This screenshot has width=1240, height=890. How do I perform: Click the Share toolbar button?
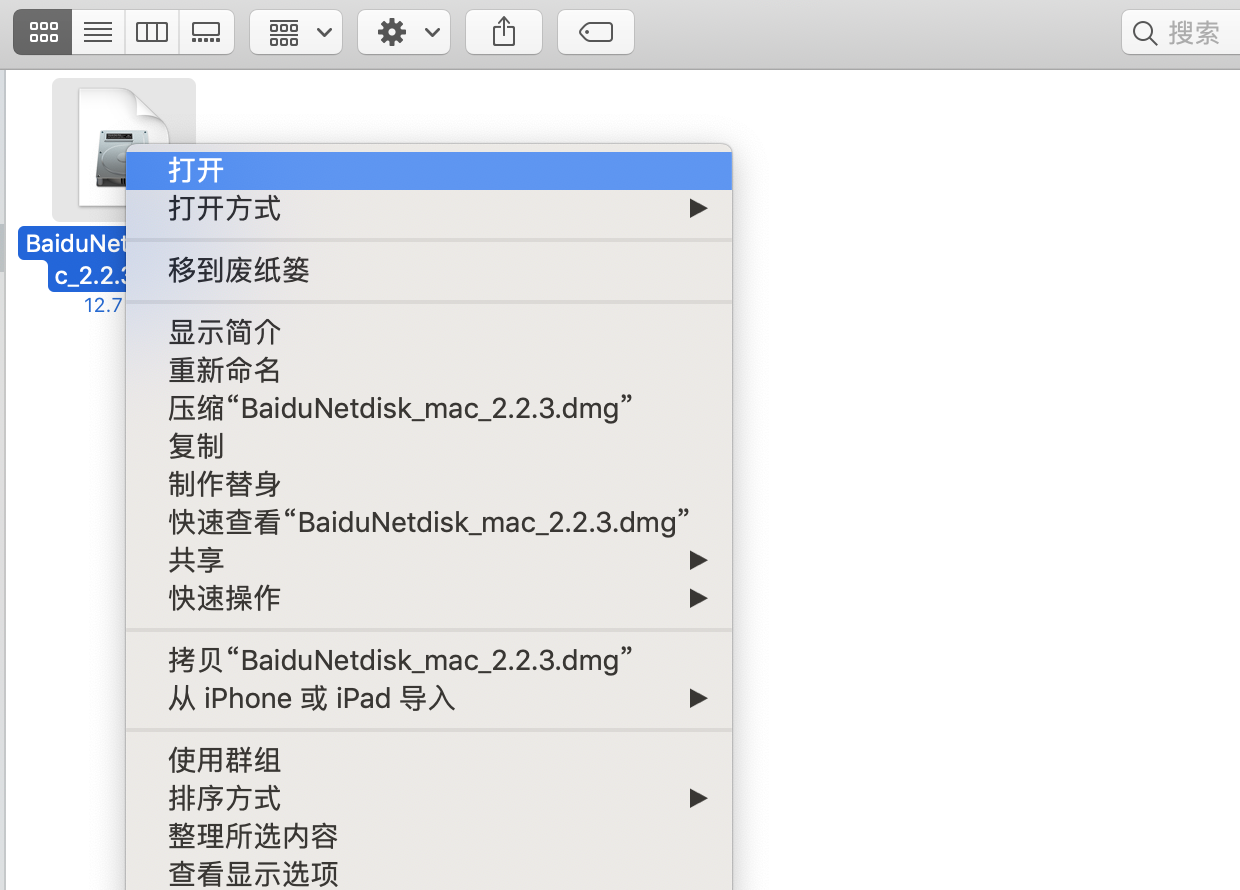[x=504, y=32]
